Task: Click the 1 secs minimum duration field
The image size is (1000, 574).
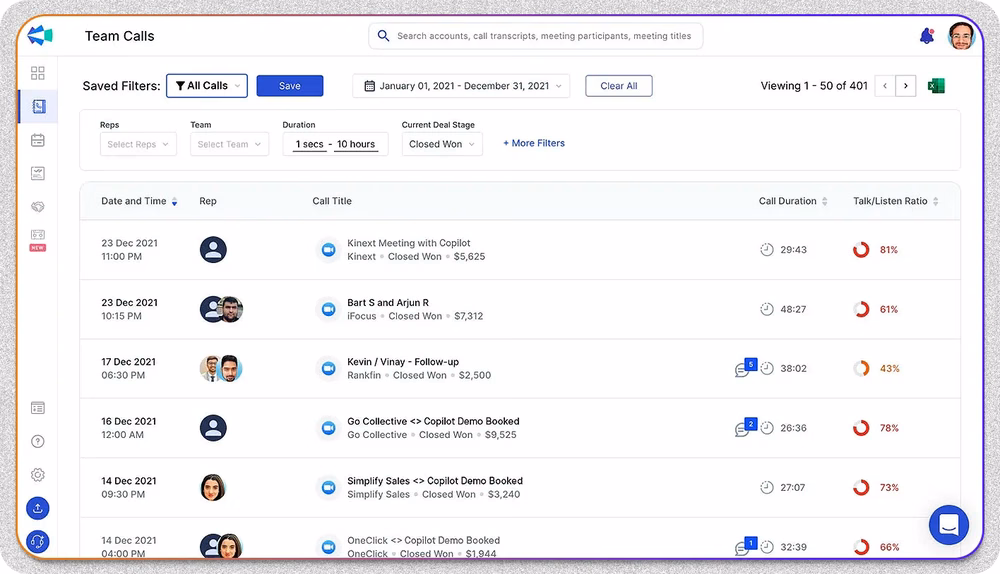Action: click(x=309, y=144)
